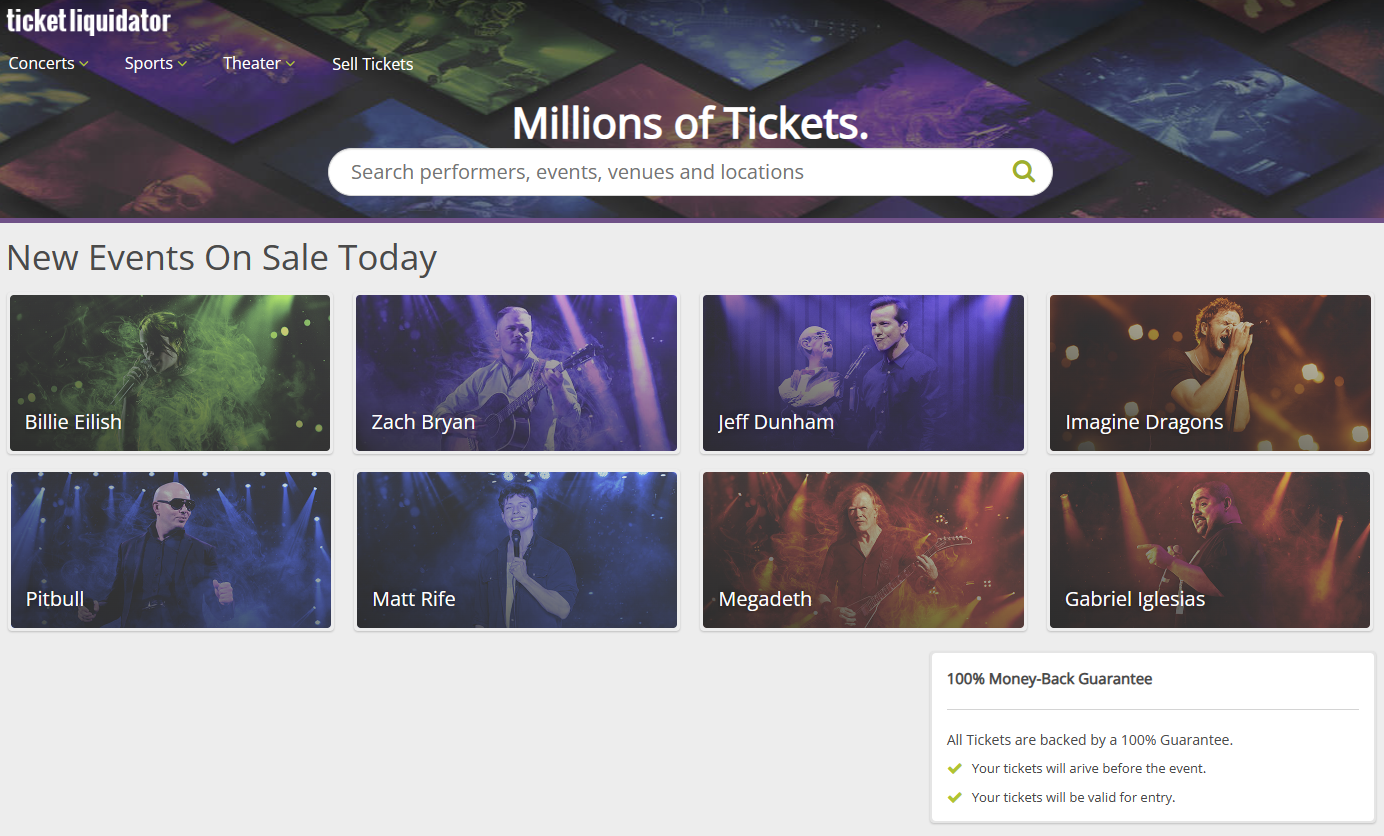Open the Sell Tickets link
Image resolution: width=1384 pixels, height=836 pixels.
[372, 64]
